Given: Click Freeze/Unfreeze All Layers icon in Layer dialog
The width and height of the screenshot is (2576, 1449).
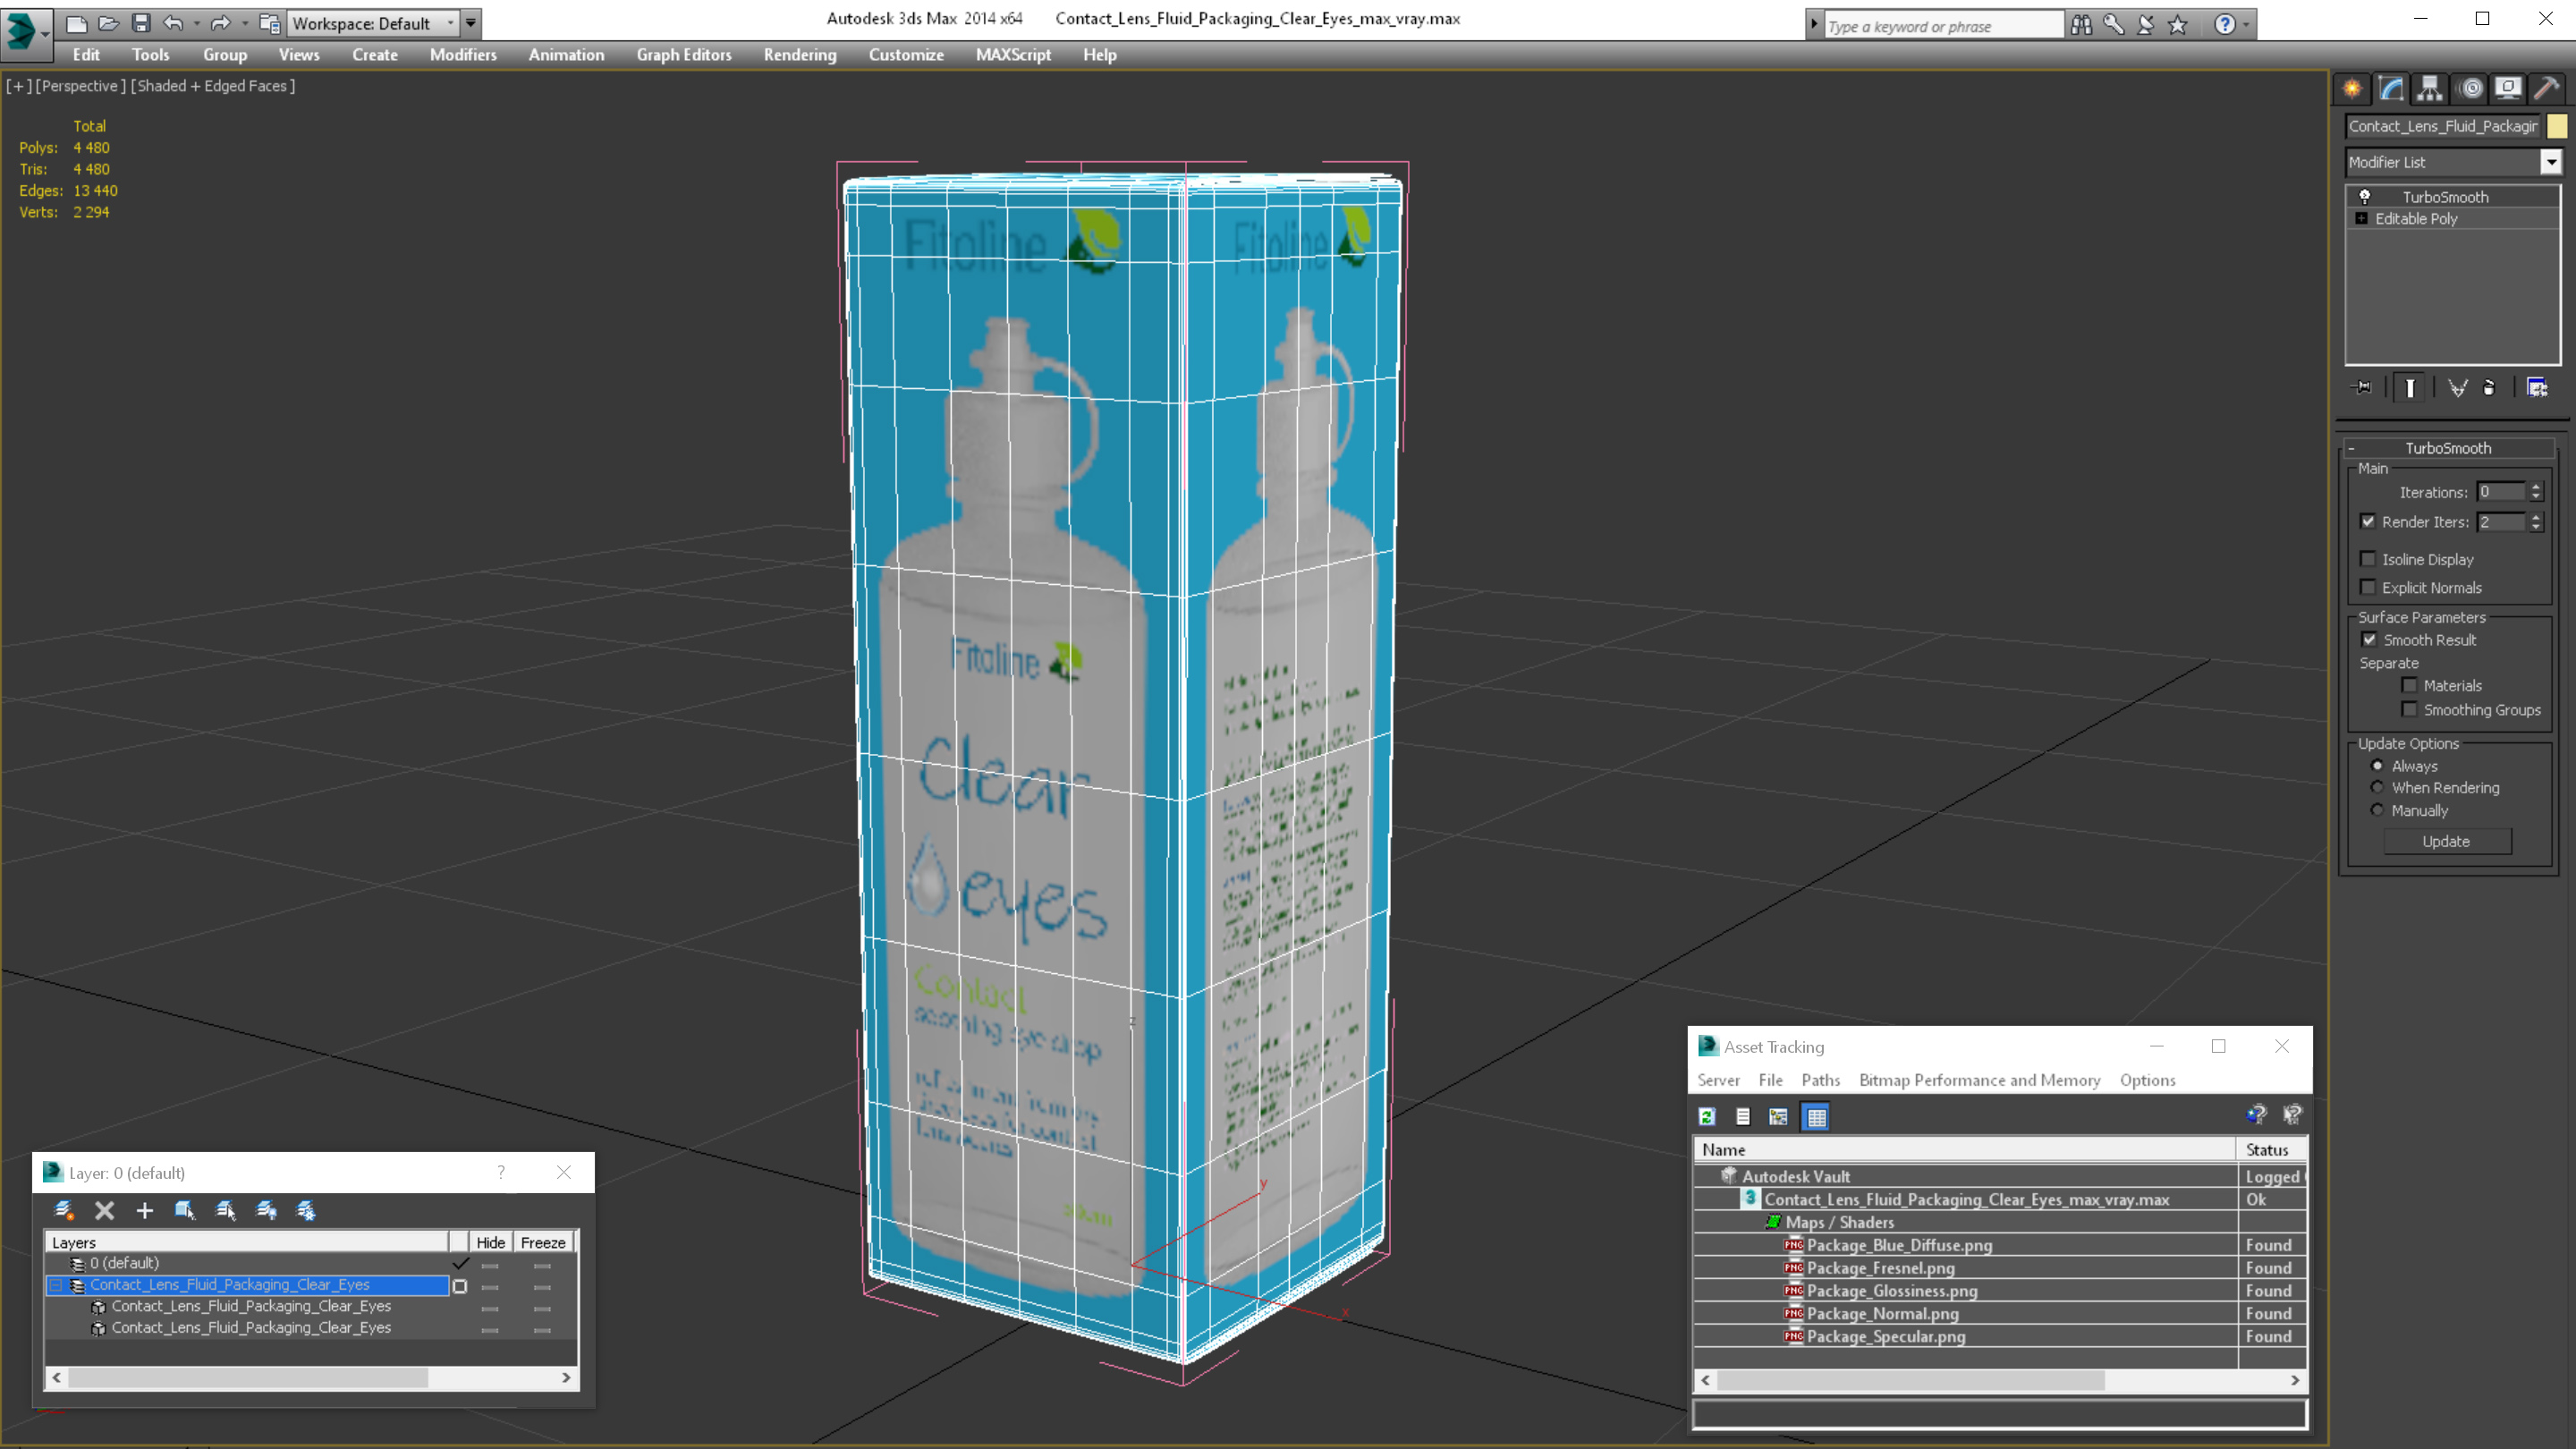Looking at the screenshot, I should coord(306,1211).
